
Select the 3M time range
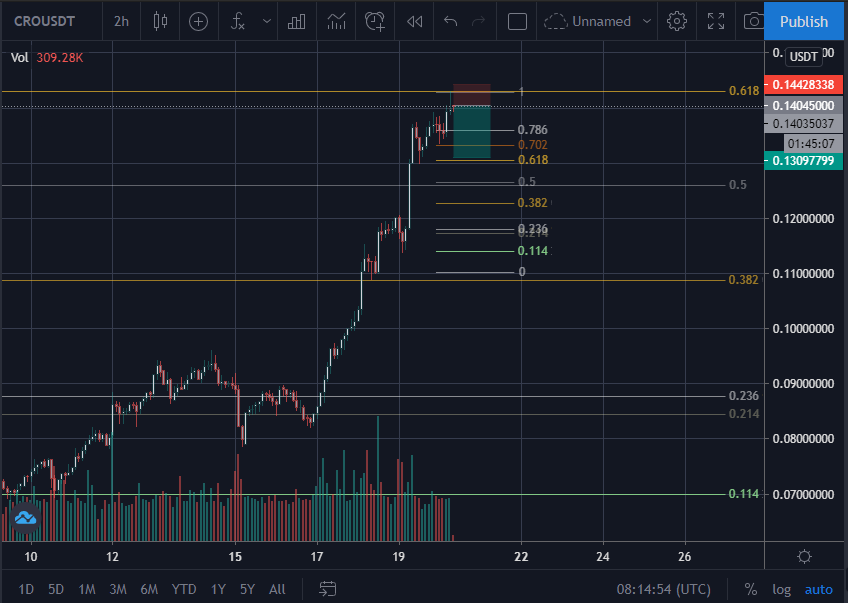click(x=118, y=589)
